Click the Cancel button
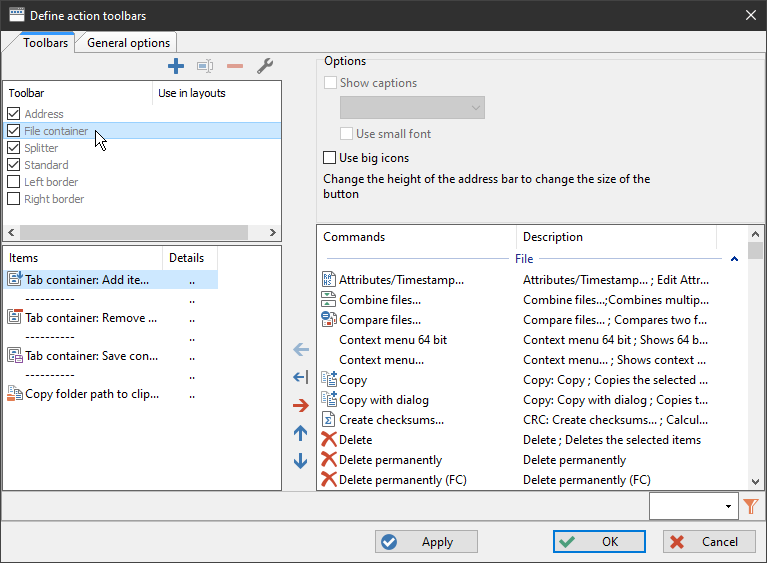 [709, 541]
